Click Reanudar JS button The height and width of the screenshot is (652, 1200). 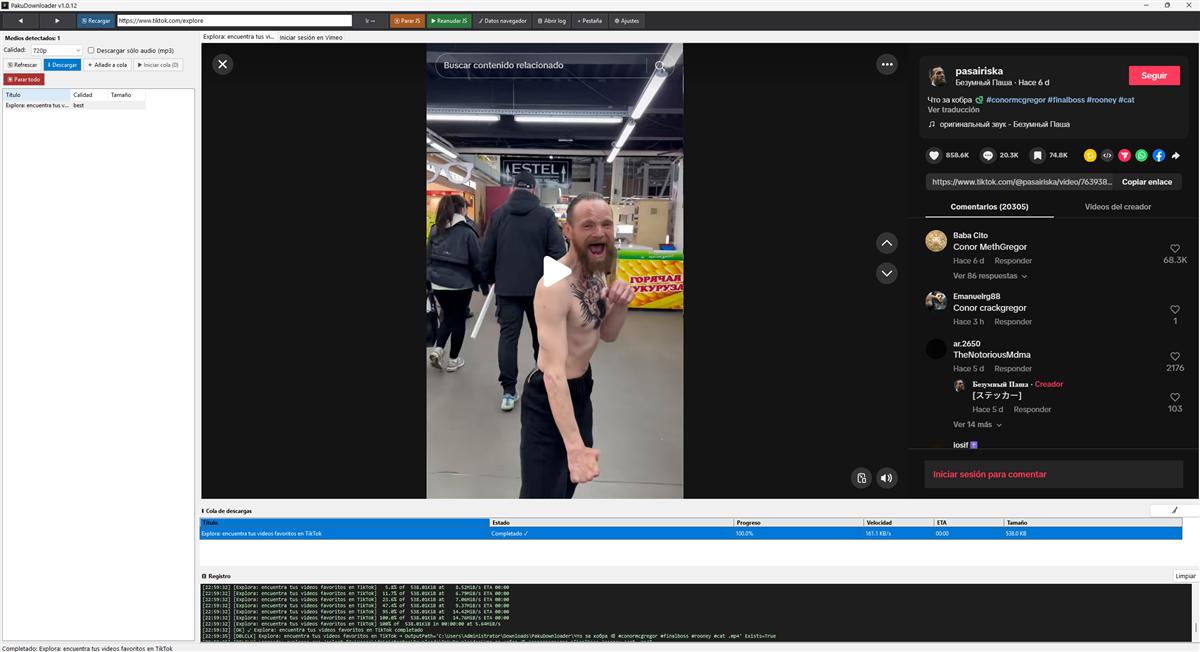pos(450,20)
